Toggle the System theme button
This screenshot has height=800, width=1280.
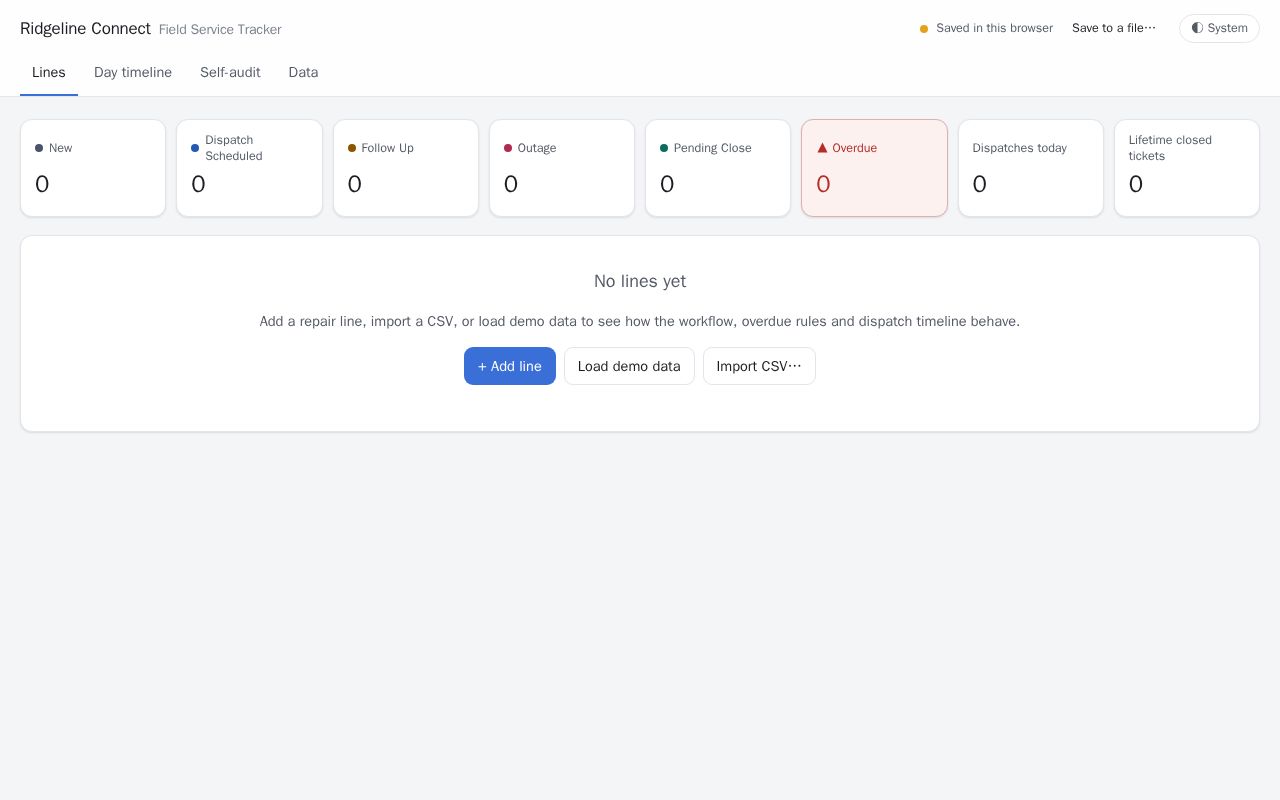pyautogui.click(x=1219, y=28)
